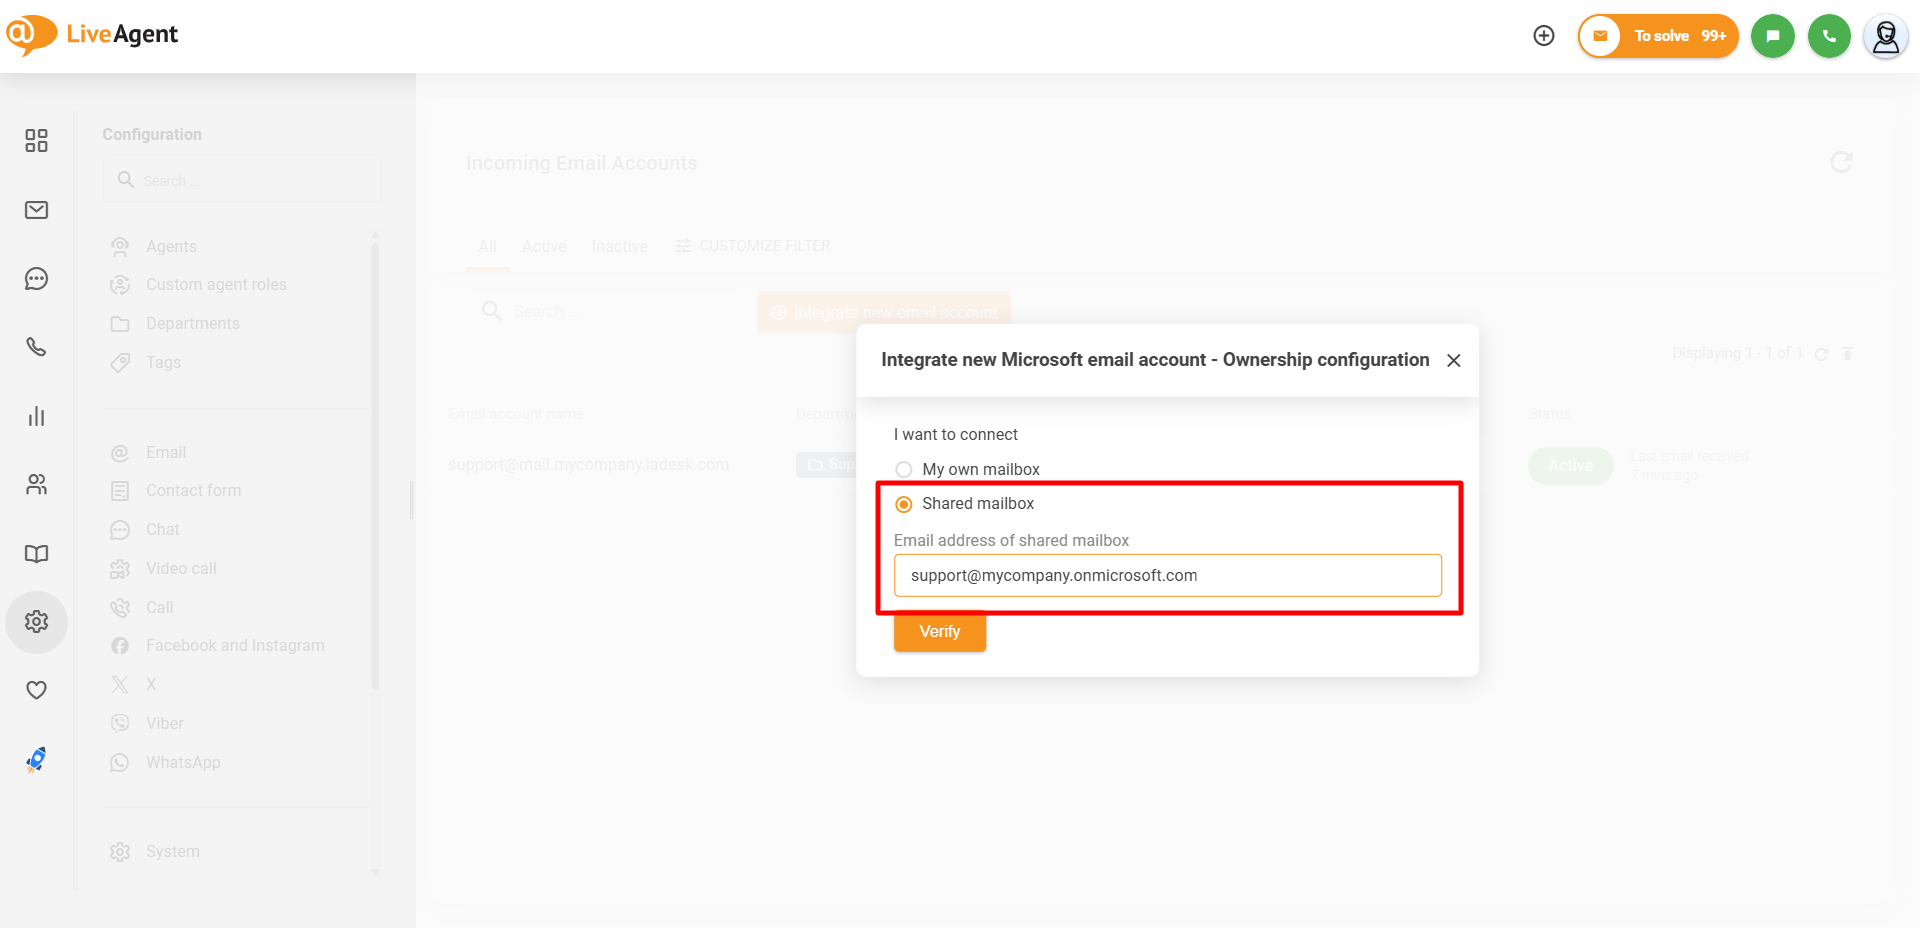Screen dimensions: 1920x928
Task: Click the Verify button
Action: [x=939, y=632]
